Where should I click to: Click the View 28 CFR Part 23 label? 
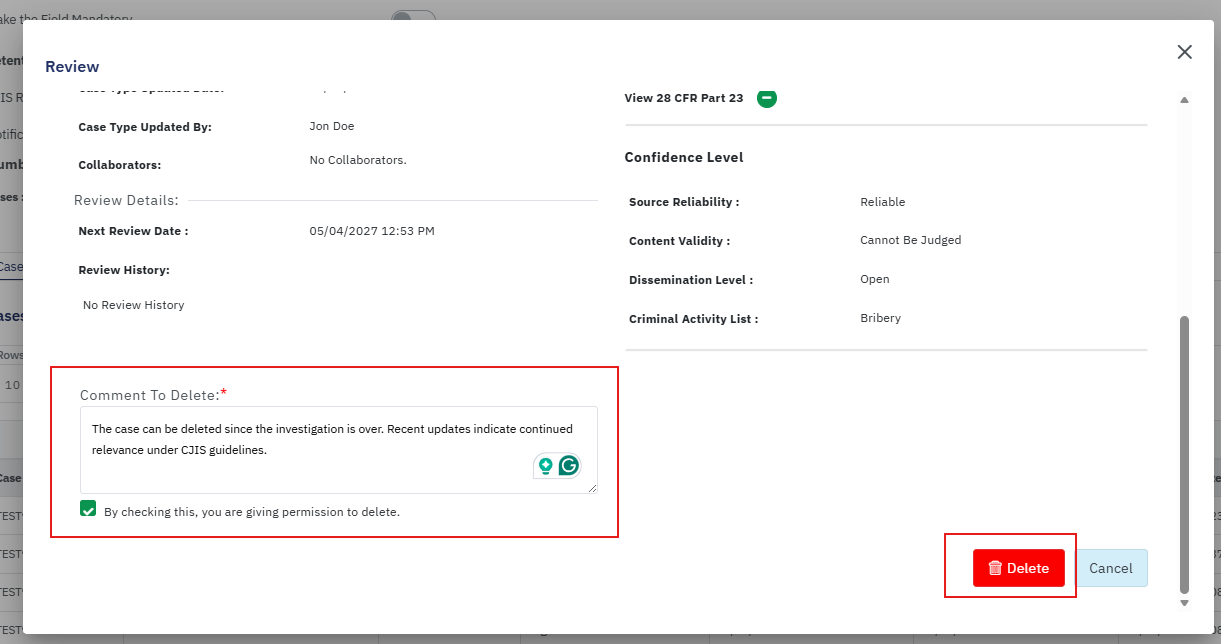point(683,98)
